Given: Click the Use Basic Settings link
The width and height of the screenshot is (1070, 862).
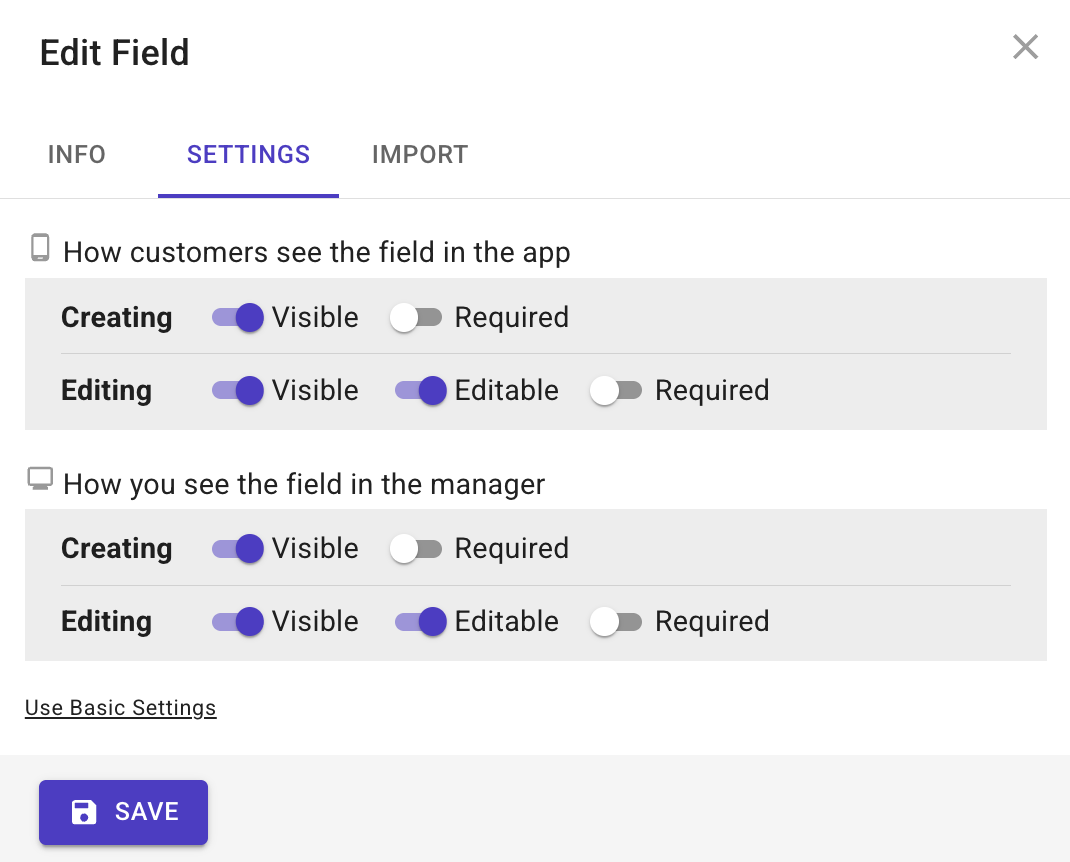Looking at the screenshot, I should tap(121, 708).
